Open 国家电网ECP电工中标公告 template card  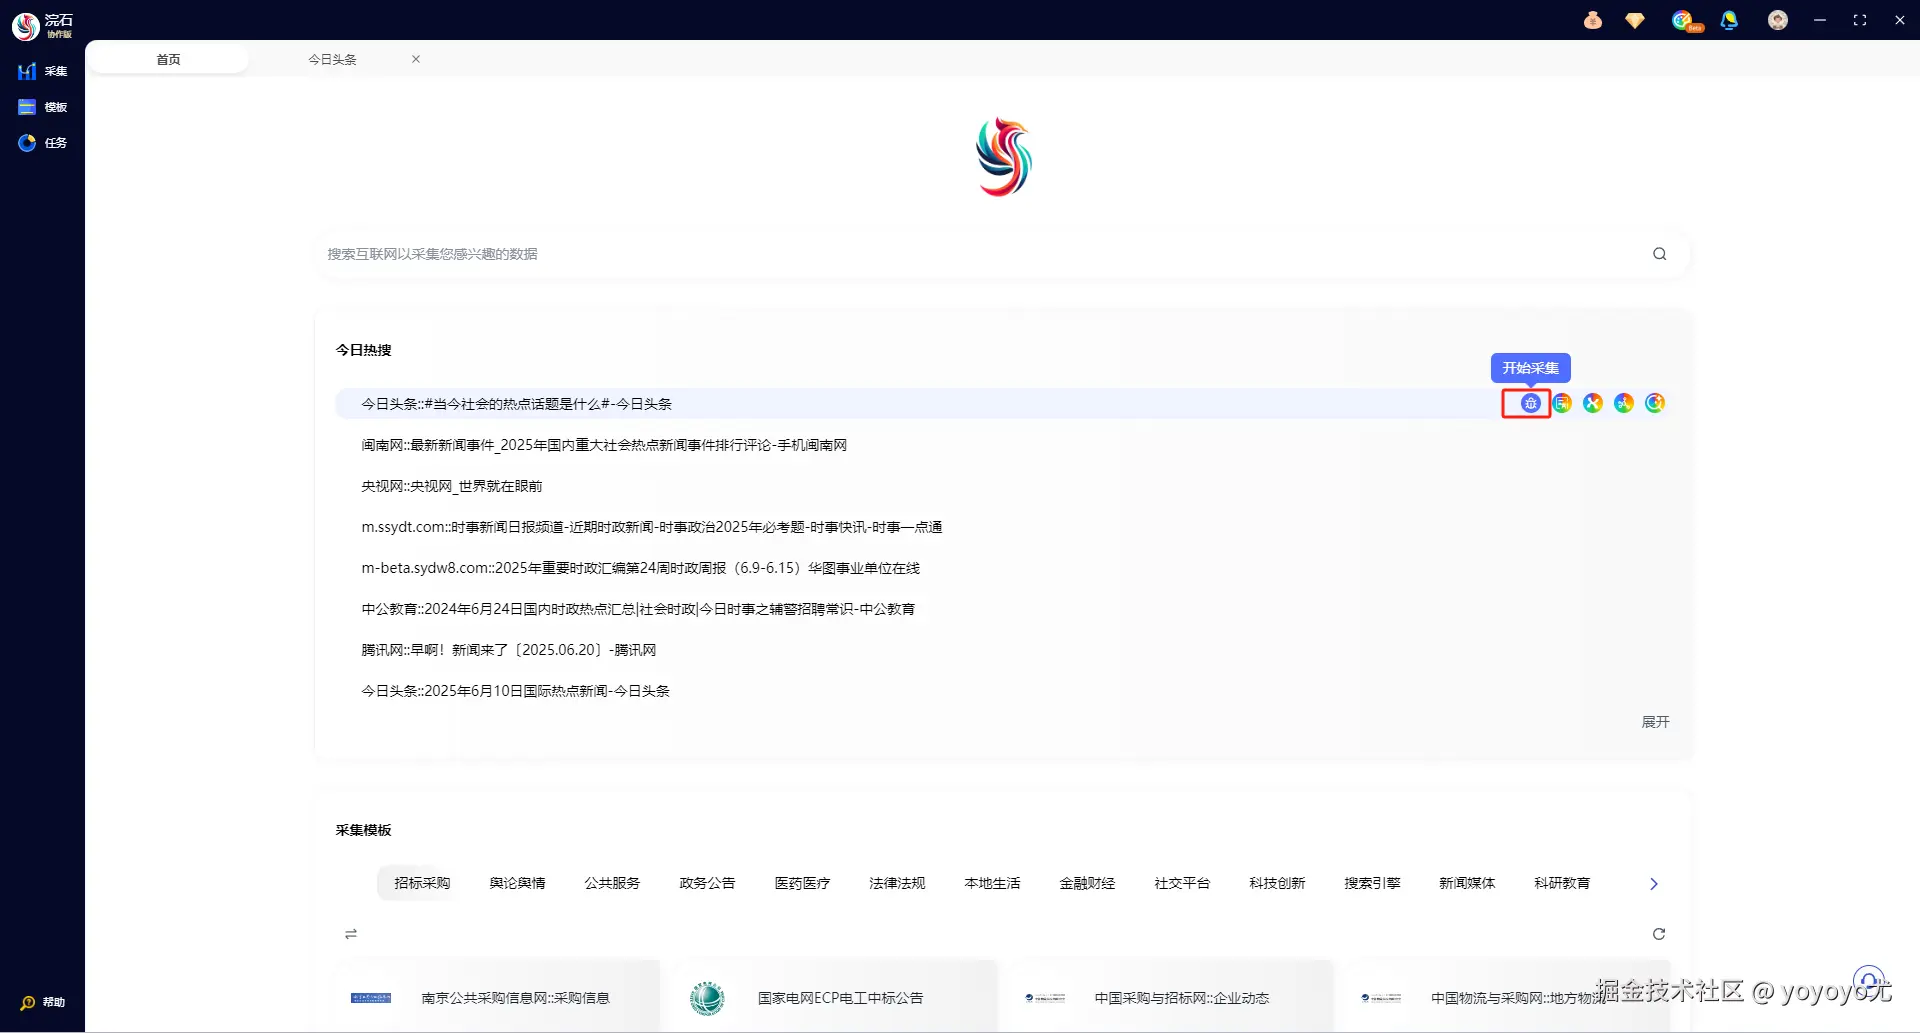[834, 997]
